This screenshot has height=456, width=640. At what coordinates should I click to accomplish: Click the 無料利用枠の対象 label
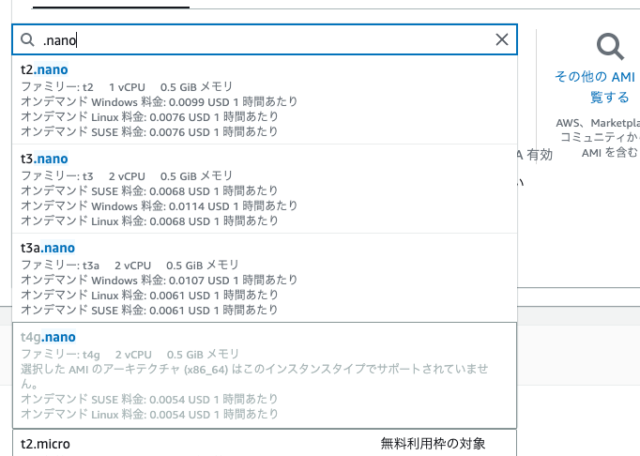[433, 443]
